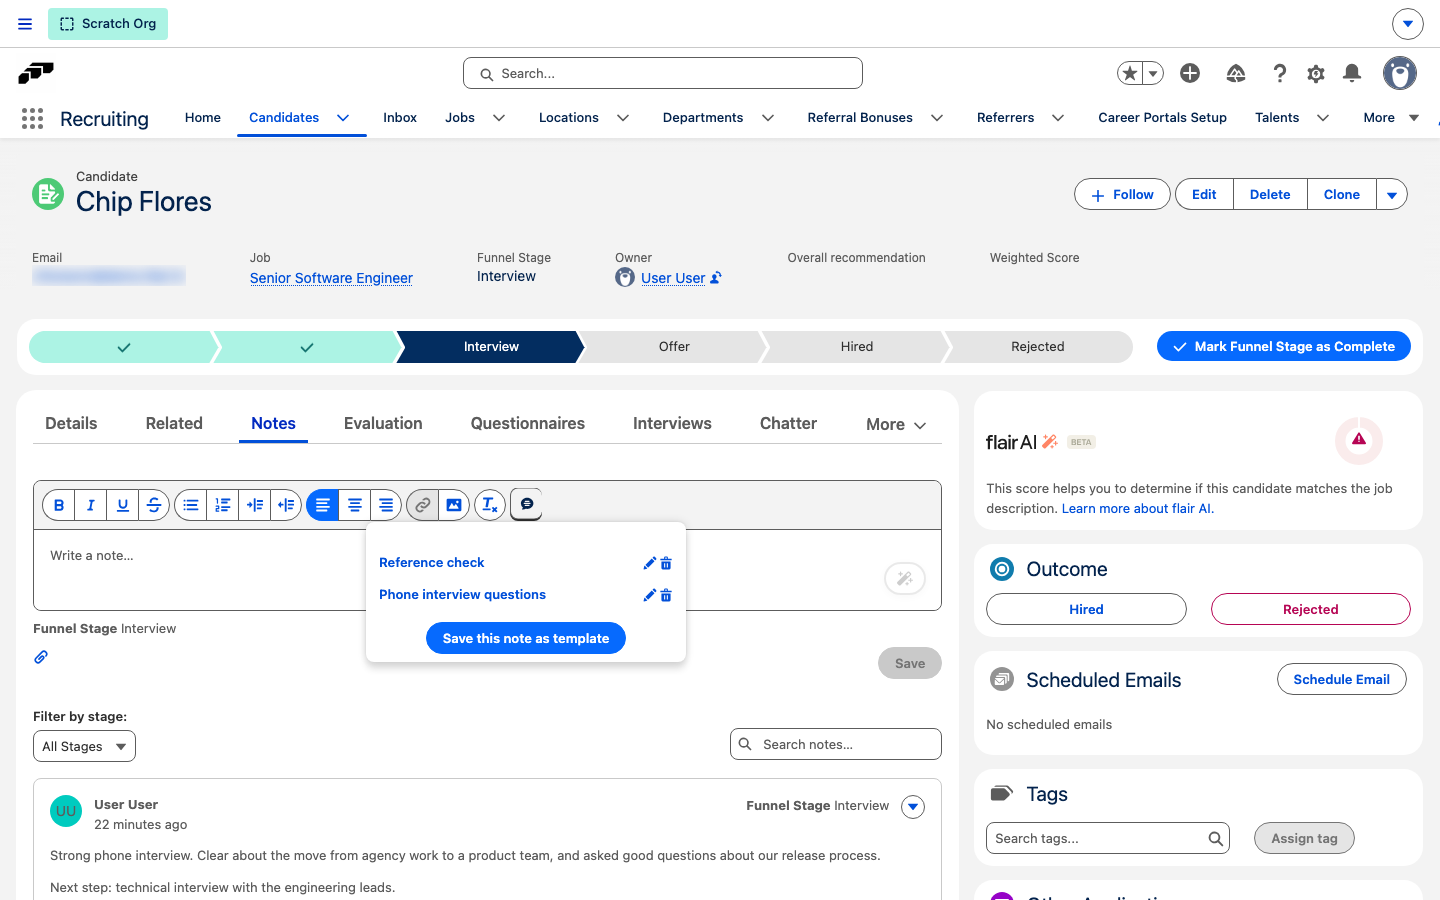Screen dimensions: 1440x900
Task: Go to the Inbox navigation item
Action: point(400,118)
